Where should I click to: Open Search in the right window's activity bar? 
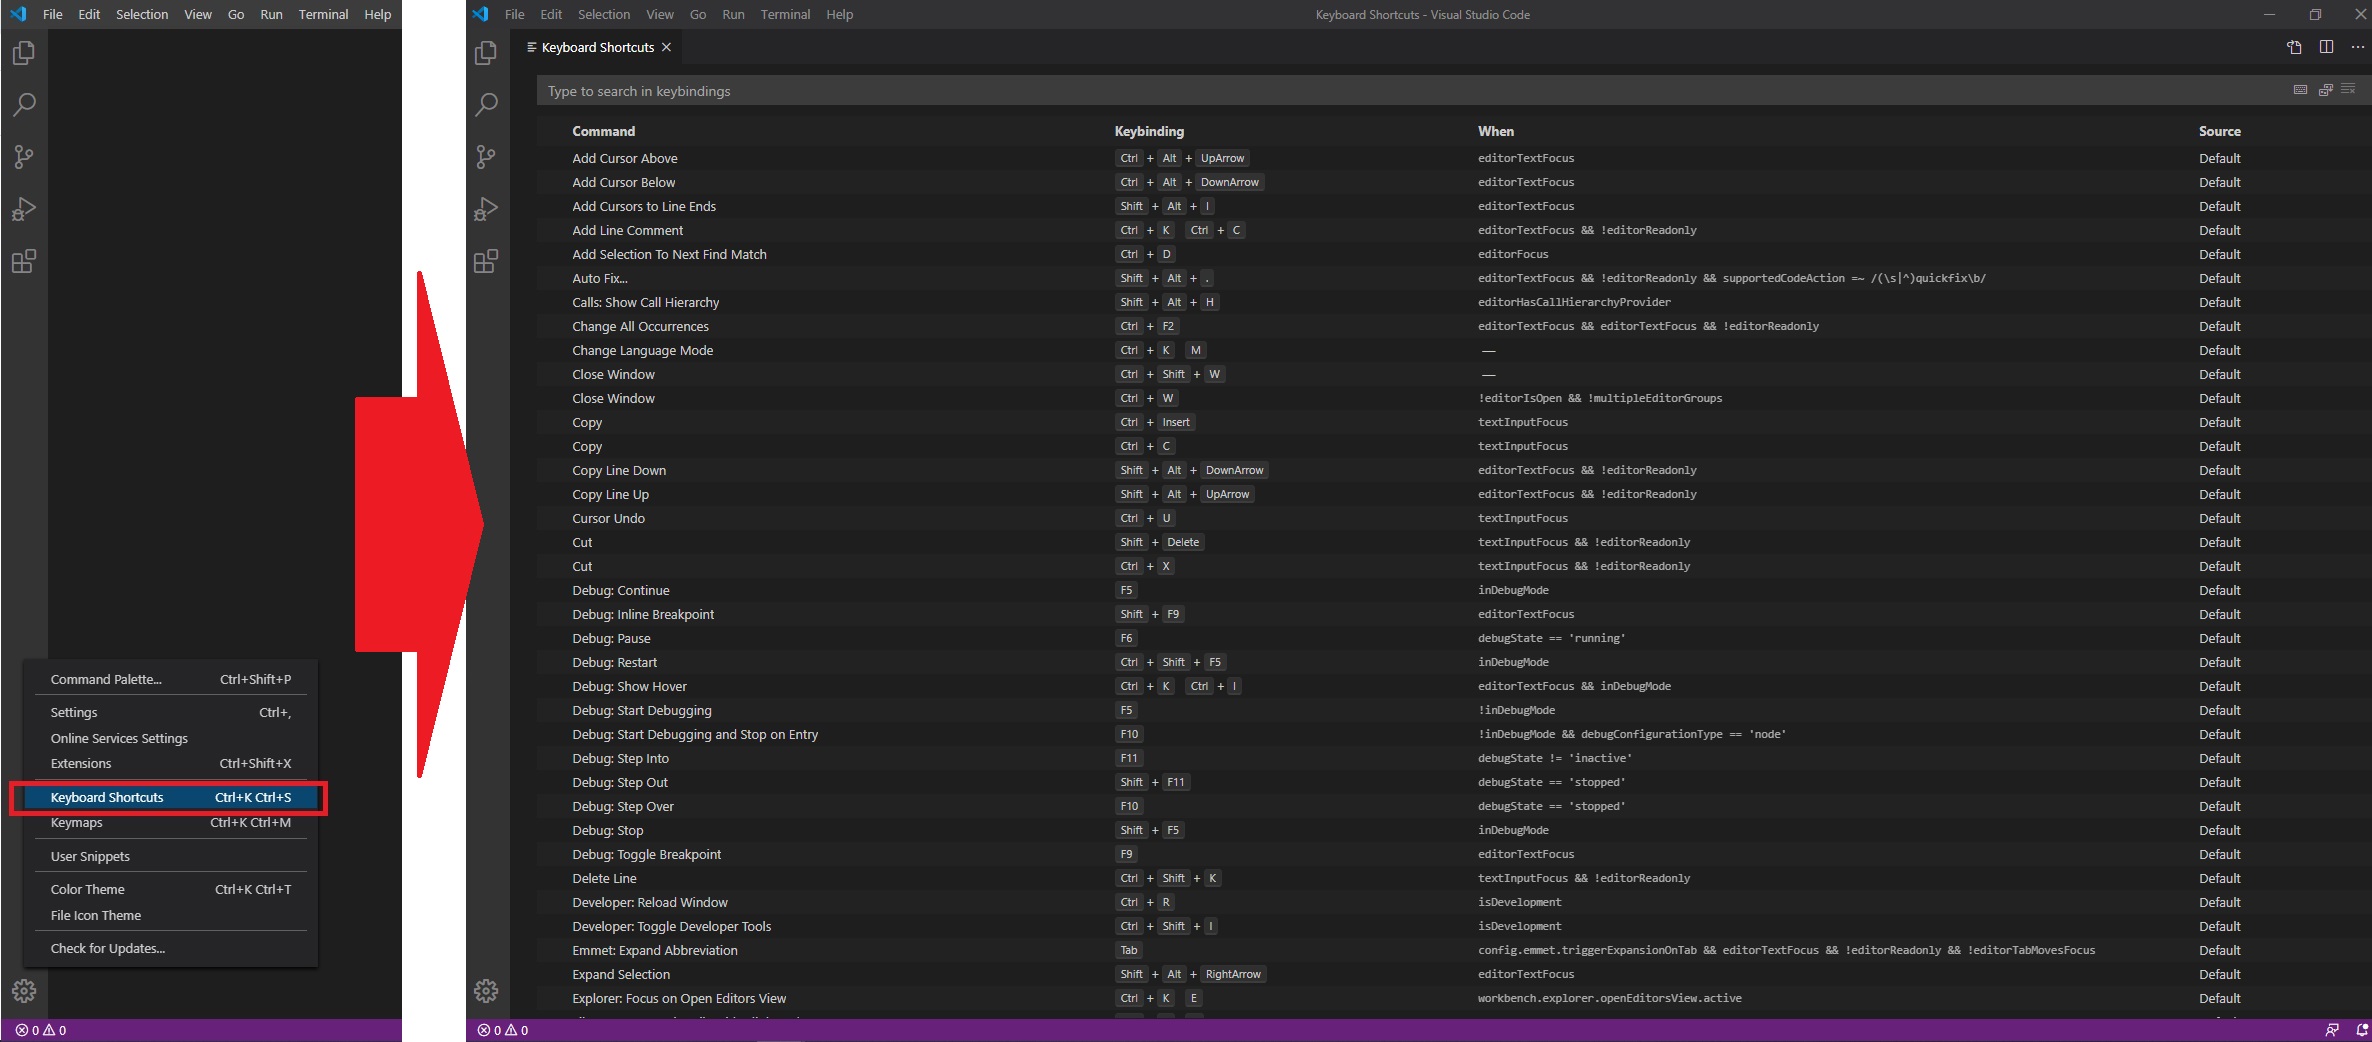point(486,104)
